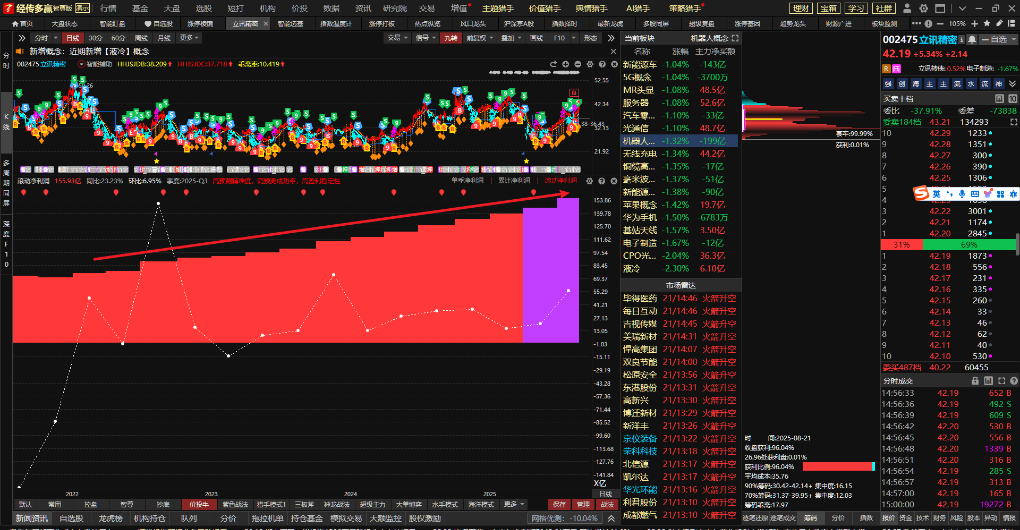This screenshot has height=530, width=1020.
Task: Open the settings gear in title bar
Action: click(924, 8)
